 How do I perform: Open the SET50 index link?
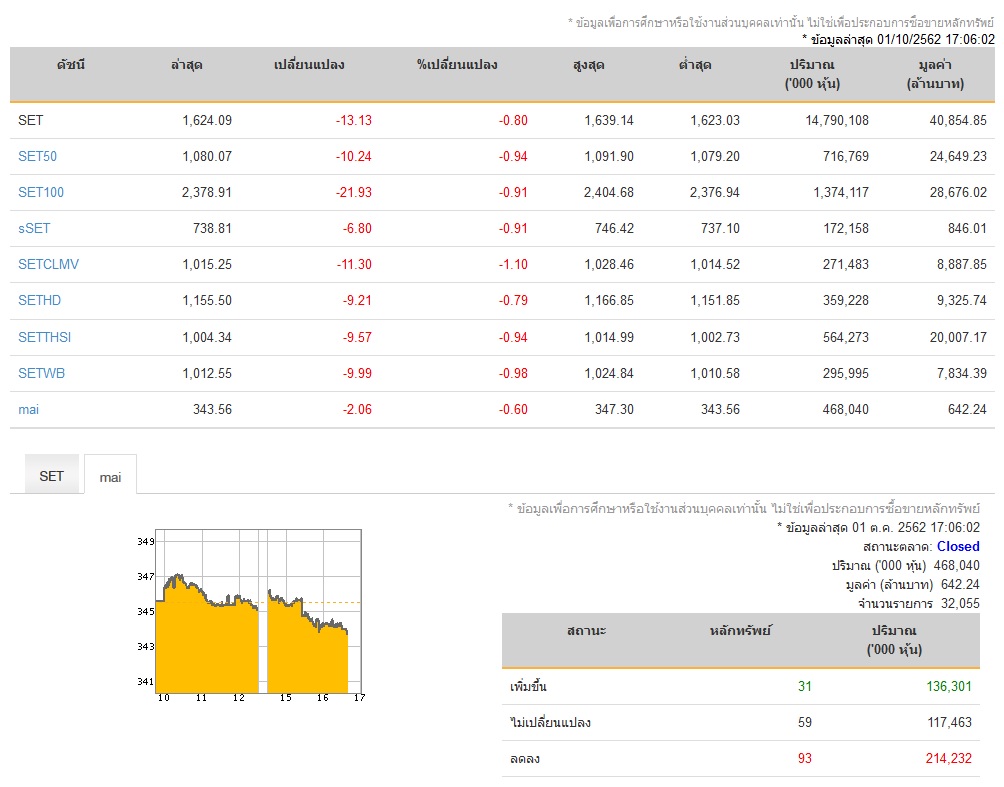pyautogui.click(x=37, y=156)
